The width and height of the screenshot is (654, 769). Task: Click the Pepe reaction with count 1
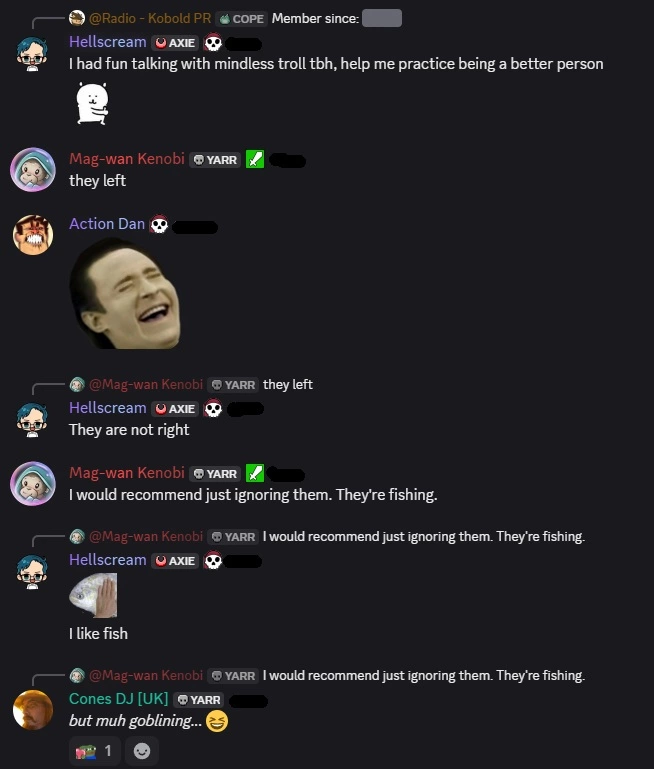pos(94,751)
